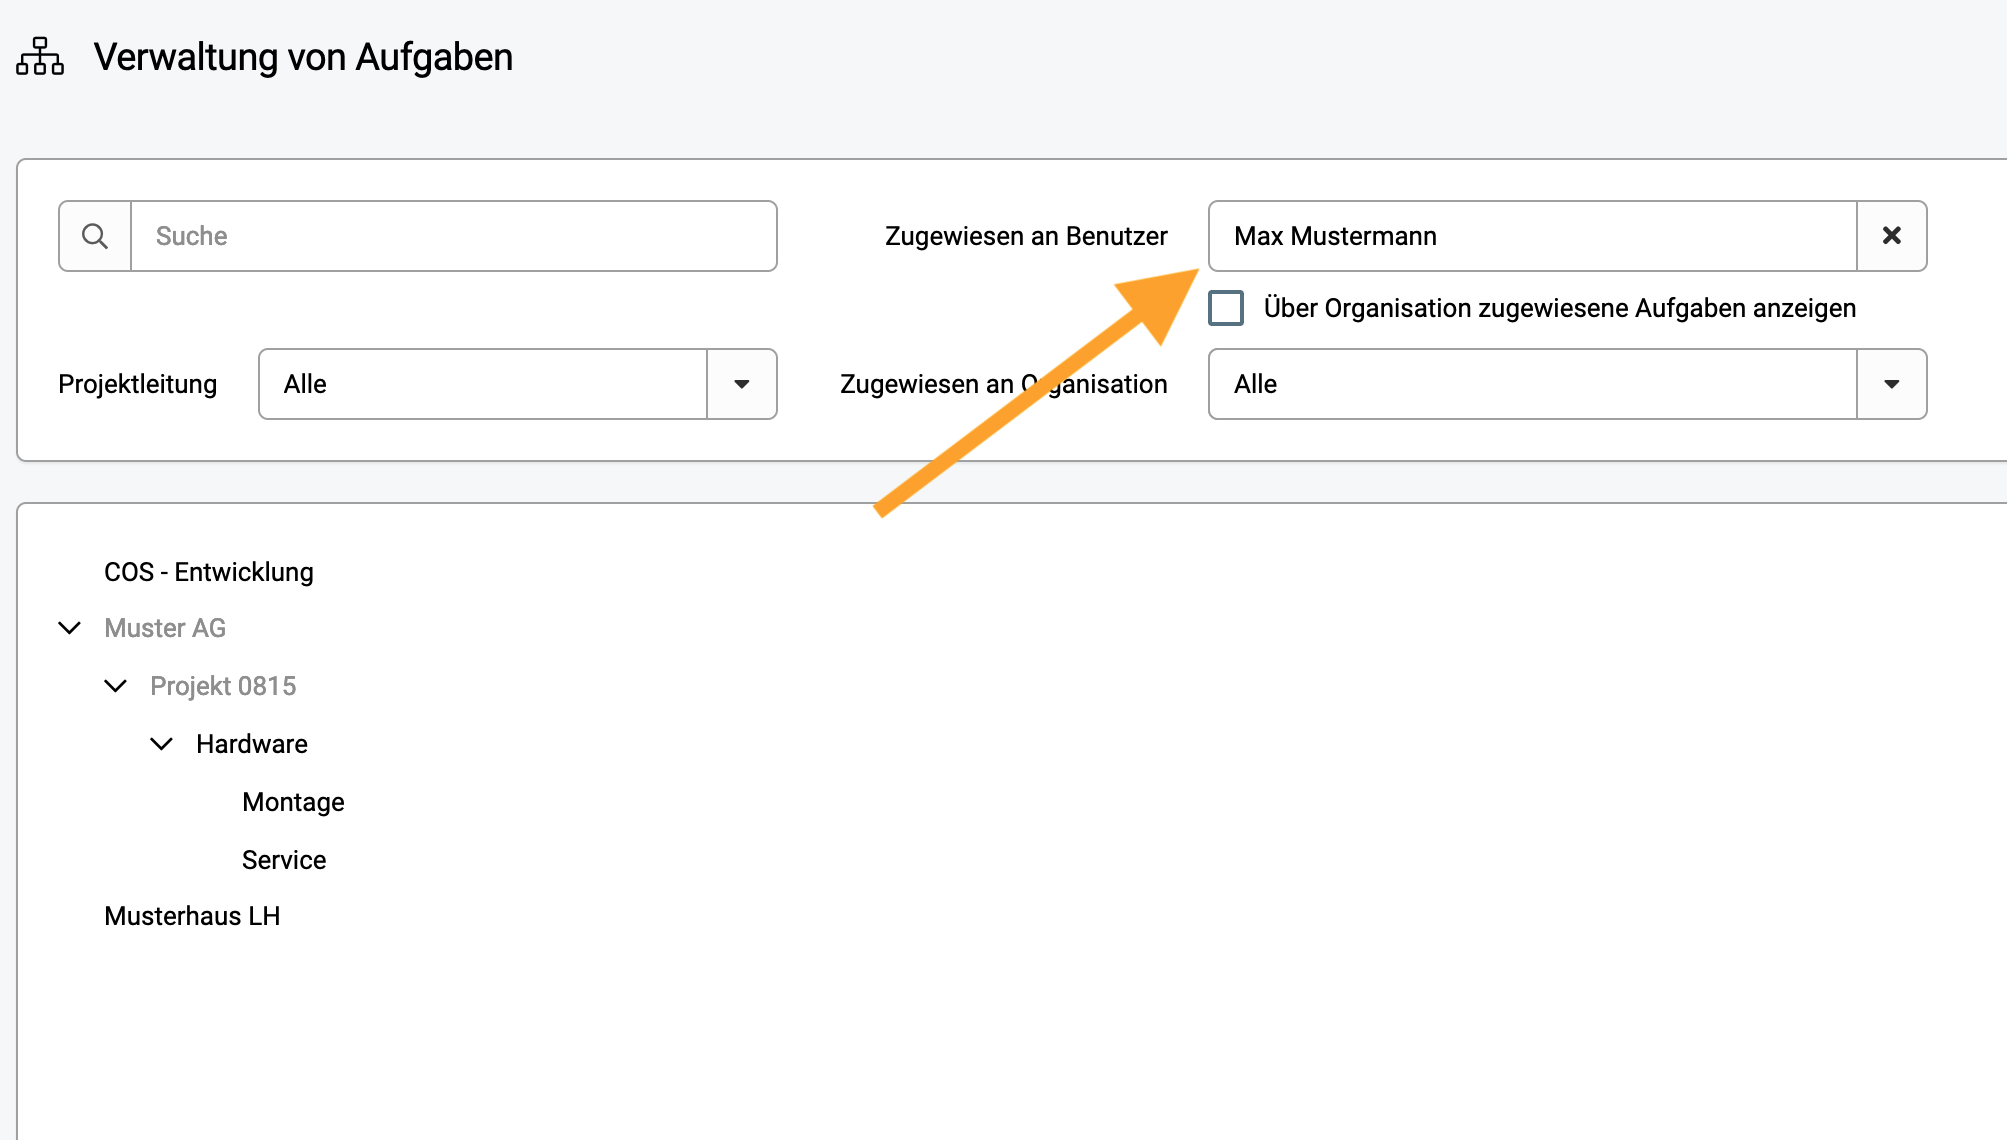Focus the Suche search field

click(454, 236)
